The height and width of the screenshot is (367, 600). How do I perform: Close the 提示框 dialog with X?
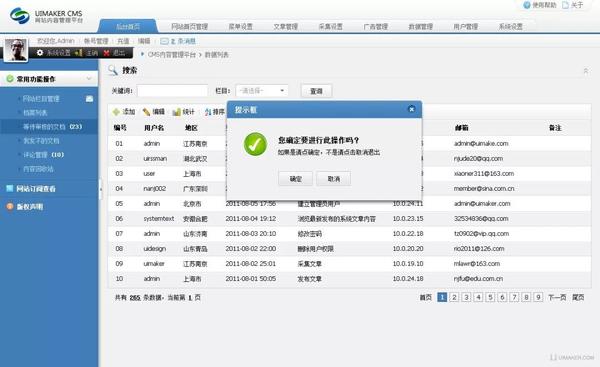coord(411,109)
